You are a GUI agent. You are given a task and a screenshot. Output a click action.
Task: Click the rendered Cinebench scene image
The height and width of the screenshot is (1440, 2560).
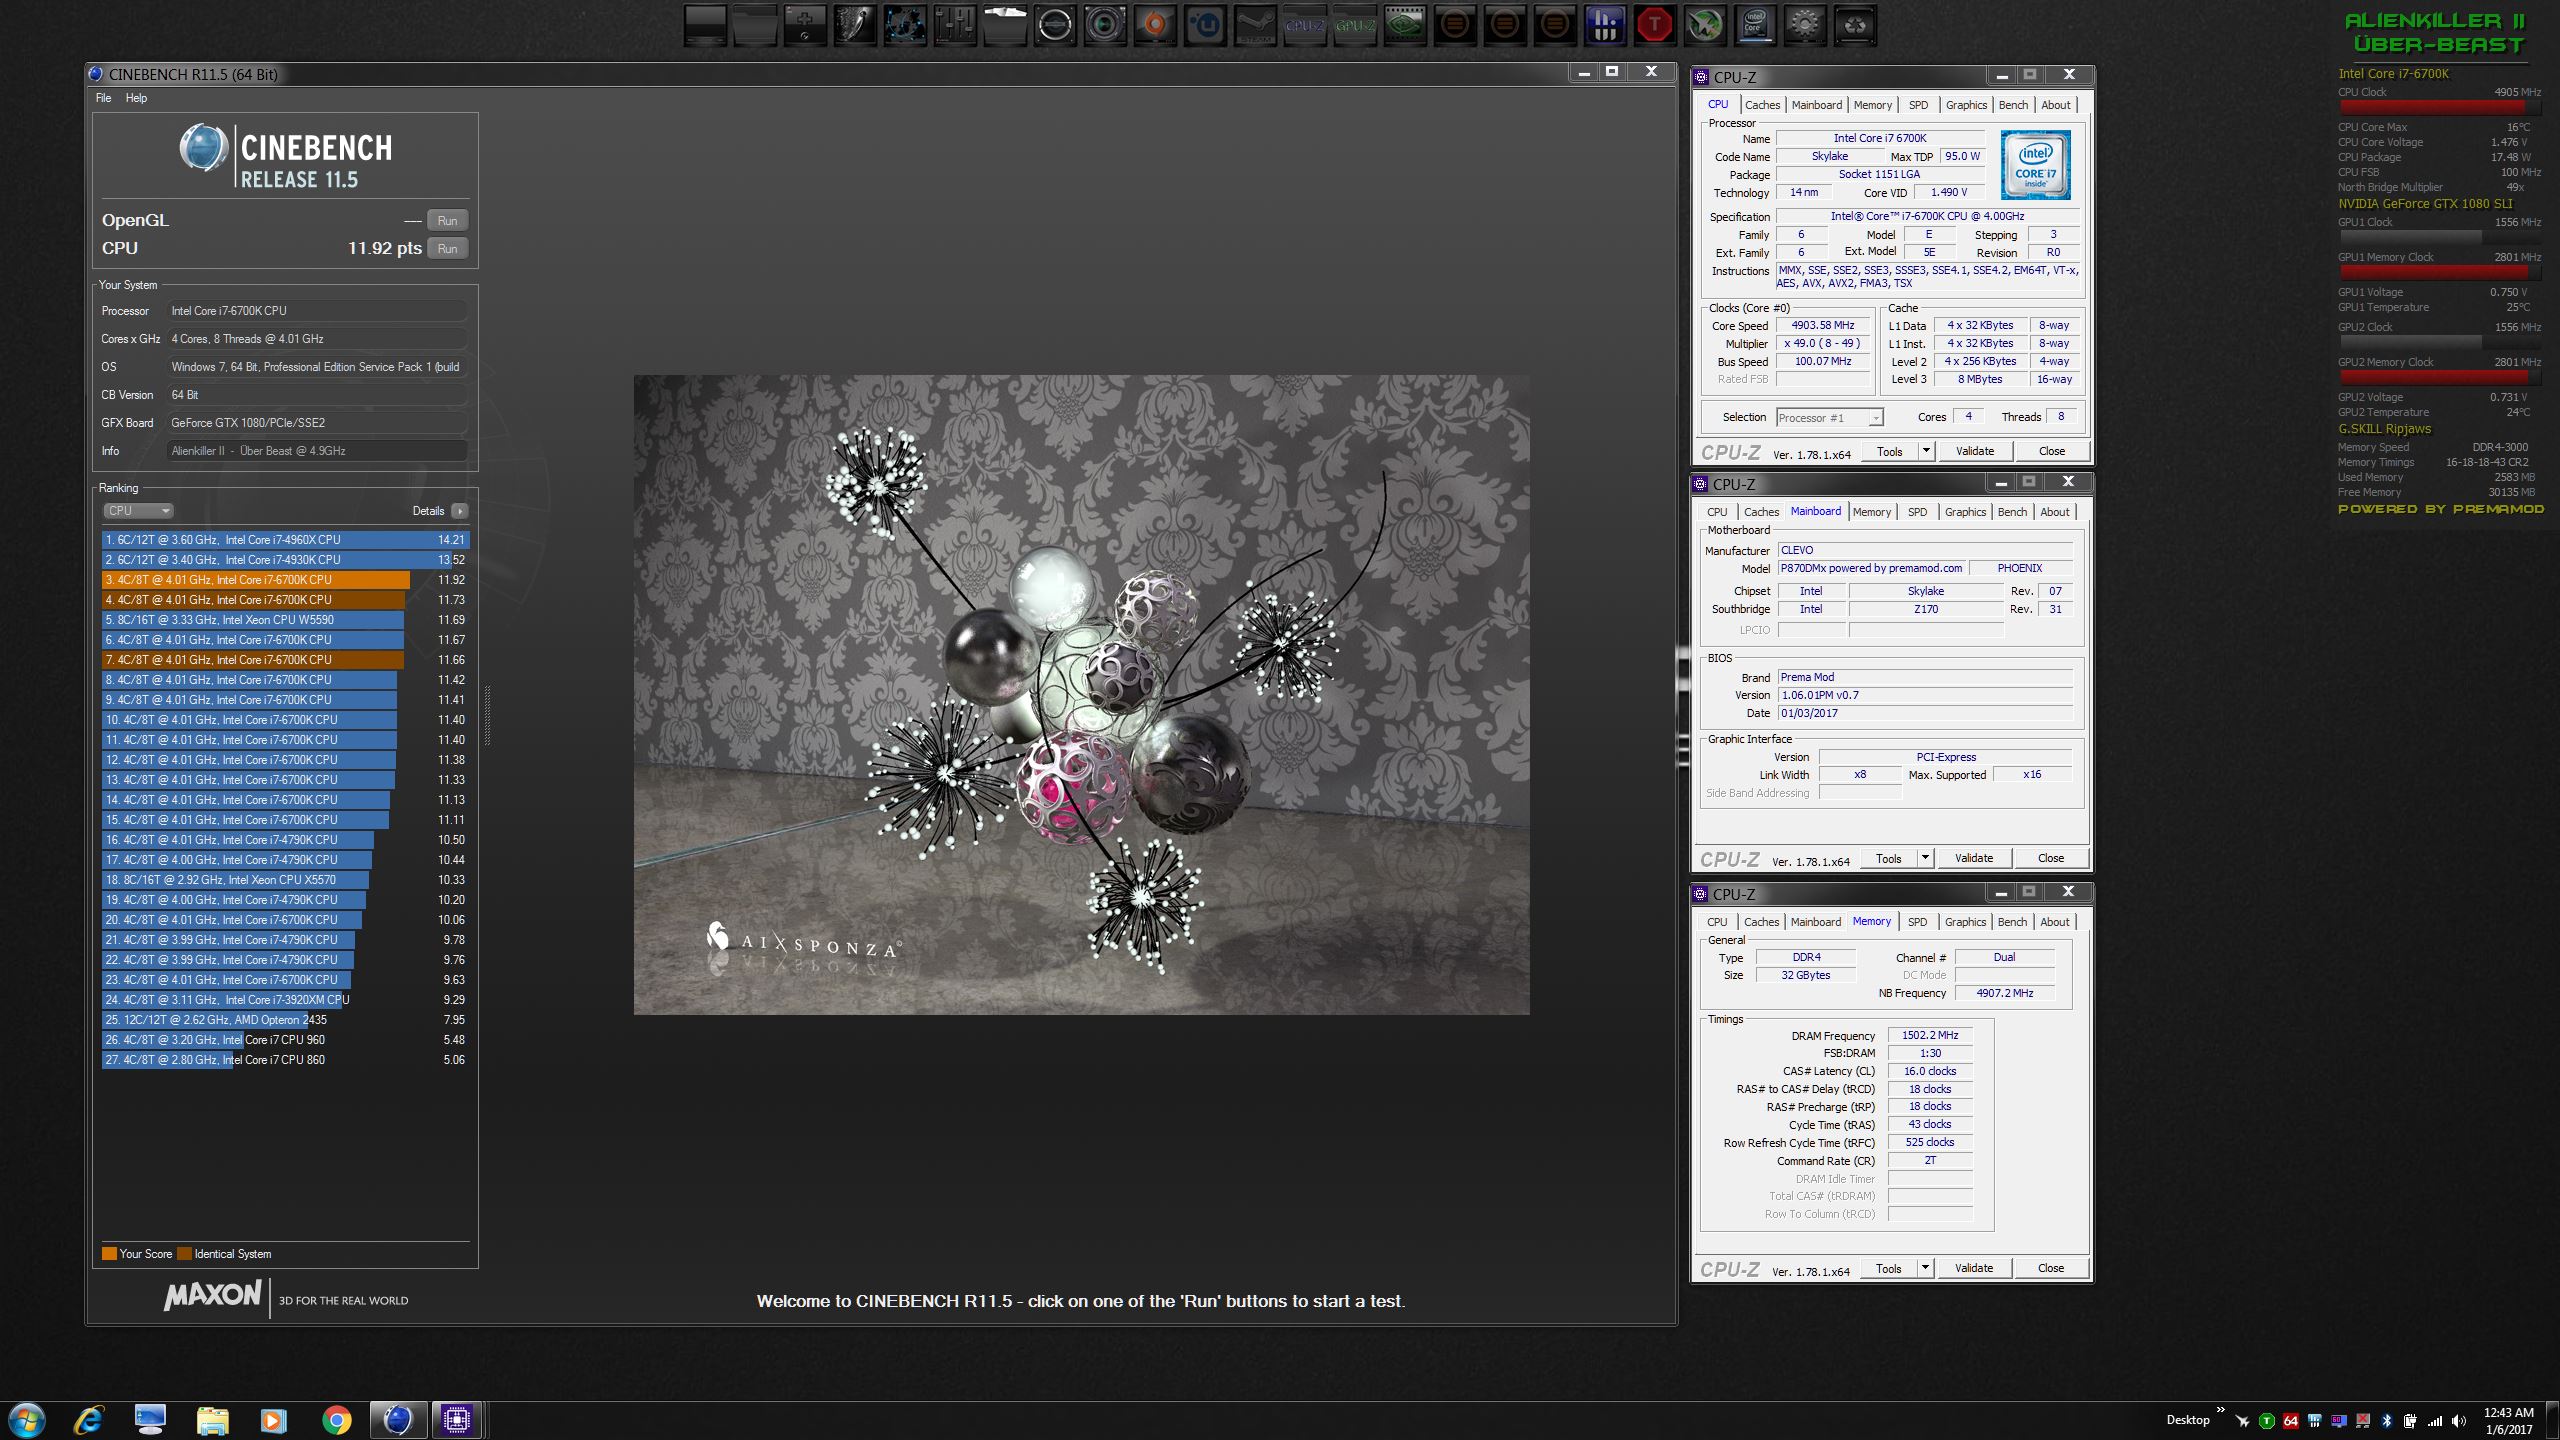1081,695
